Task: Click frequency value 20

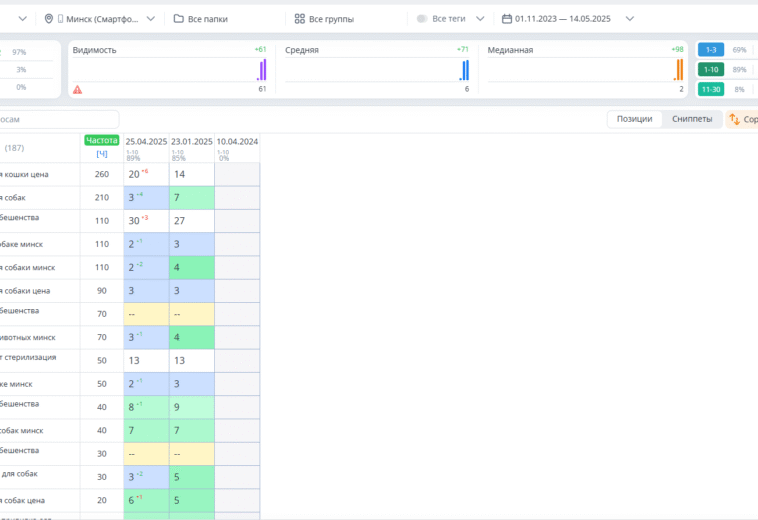Action: click(x=102, y=501)
